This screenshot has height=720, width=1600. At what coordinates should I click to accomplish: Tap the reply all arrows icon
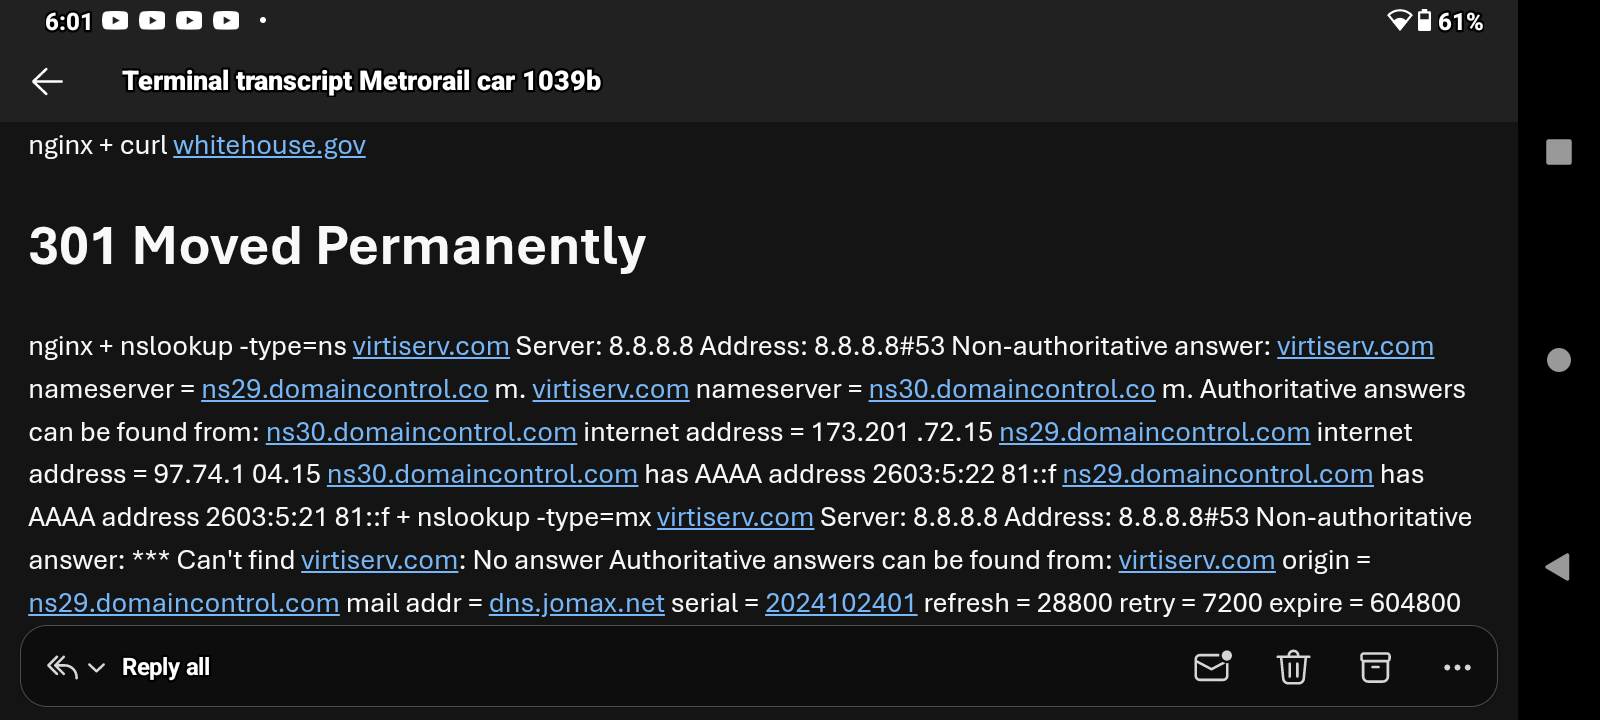62,667
